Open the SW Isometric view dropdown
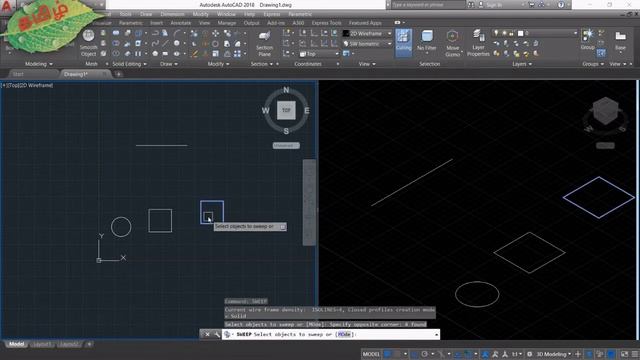This screenshot has width=640, height=360. coord(367,44)
